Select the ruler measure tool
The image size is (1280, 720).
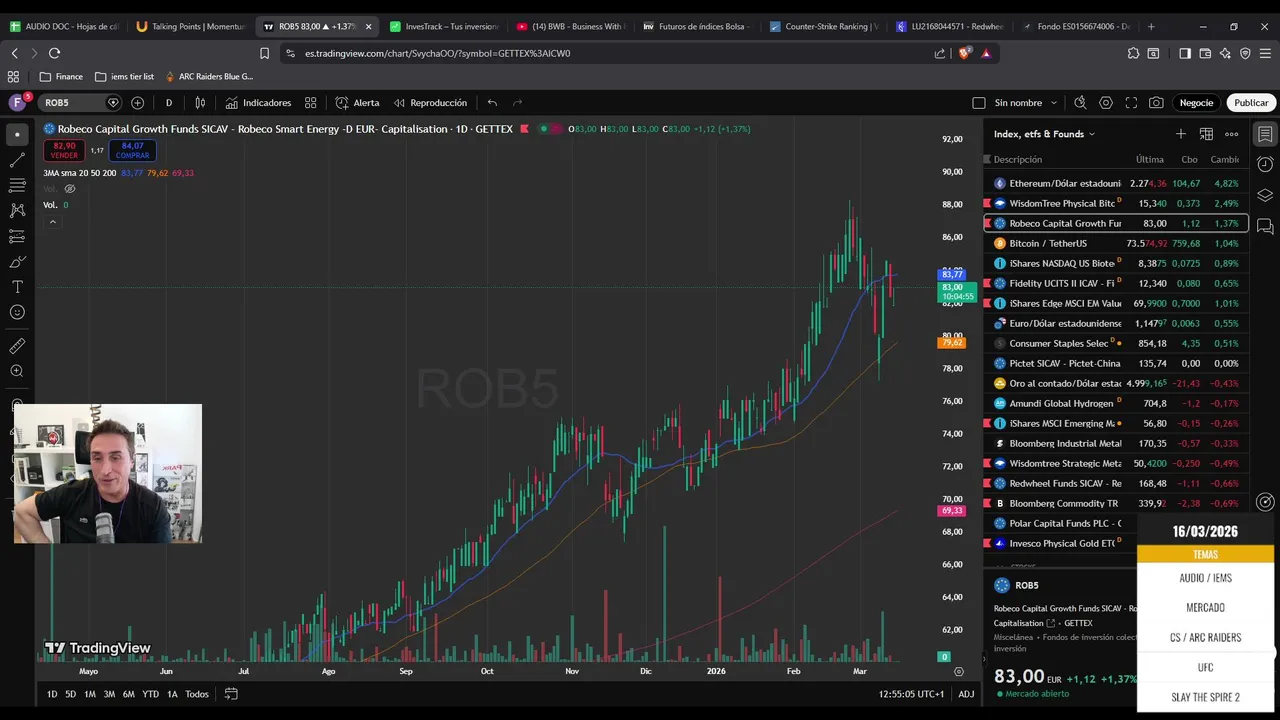[x=17, y=346]
